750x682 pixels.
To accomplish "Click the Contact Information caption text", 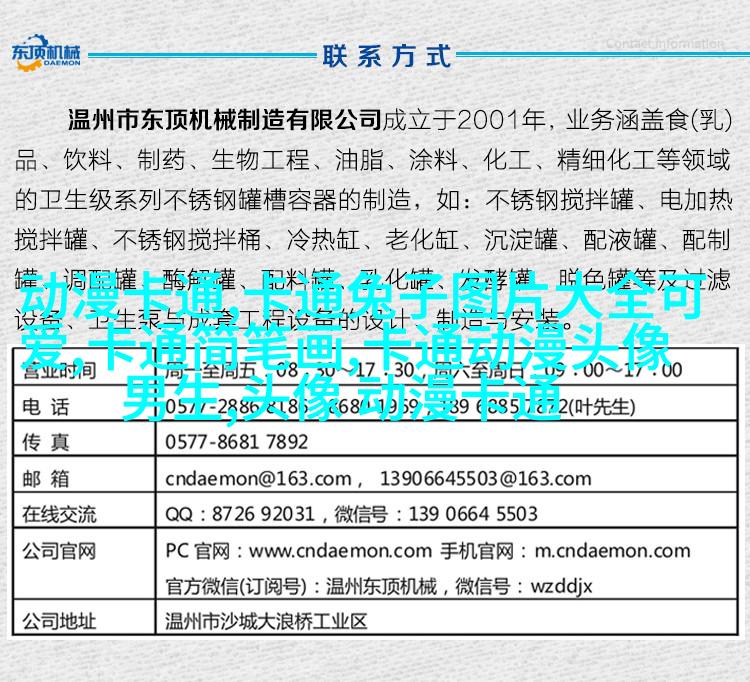I will (x=665, y=44).
